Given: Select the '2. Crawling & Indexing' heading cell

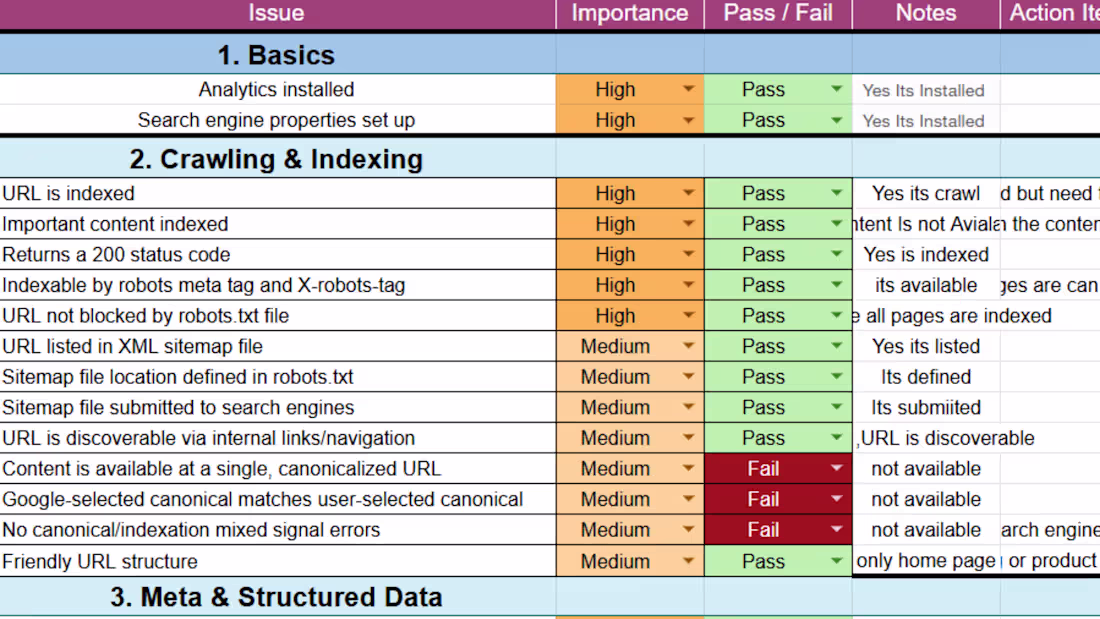Looking at the screenshot, I should [276, 159].
